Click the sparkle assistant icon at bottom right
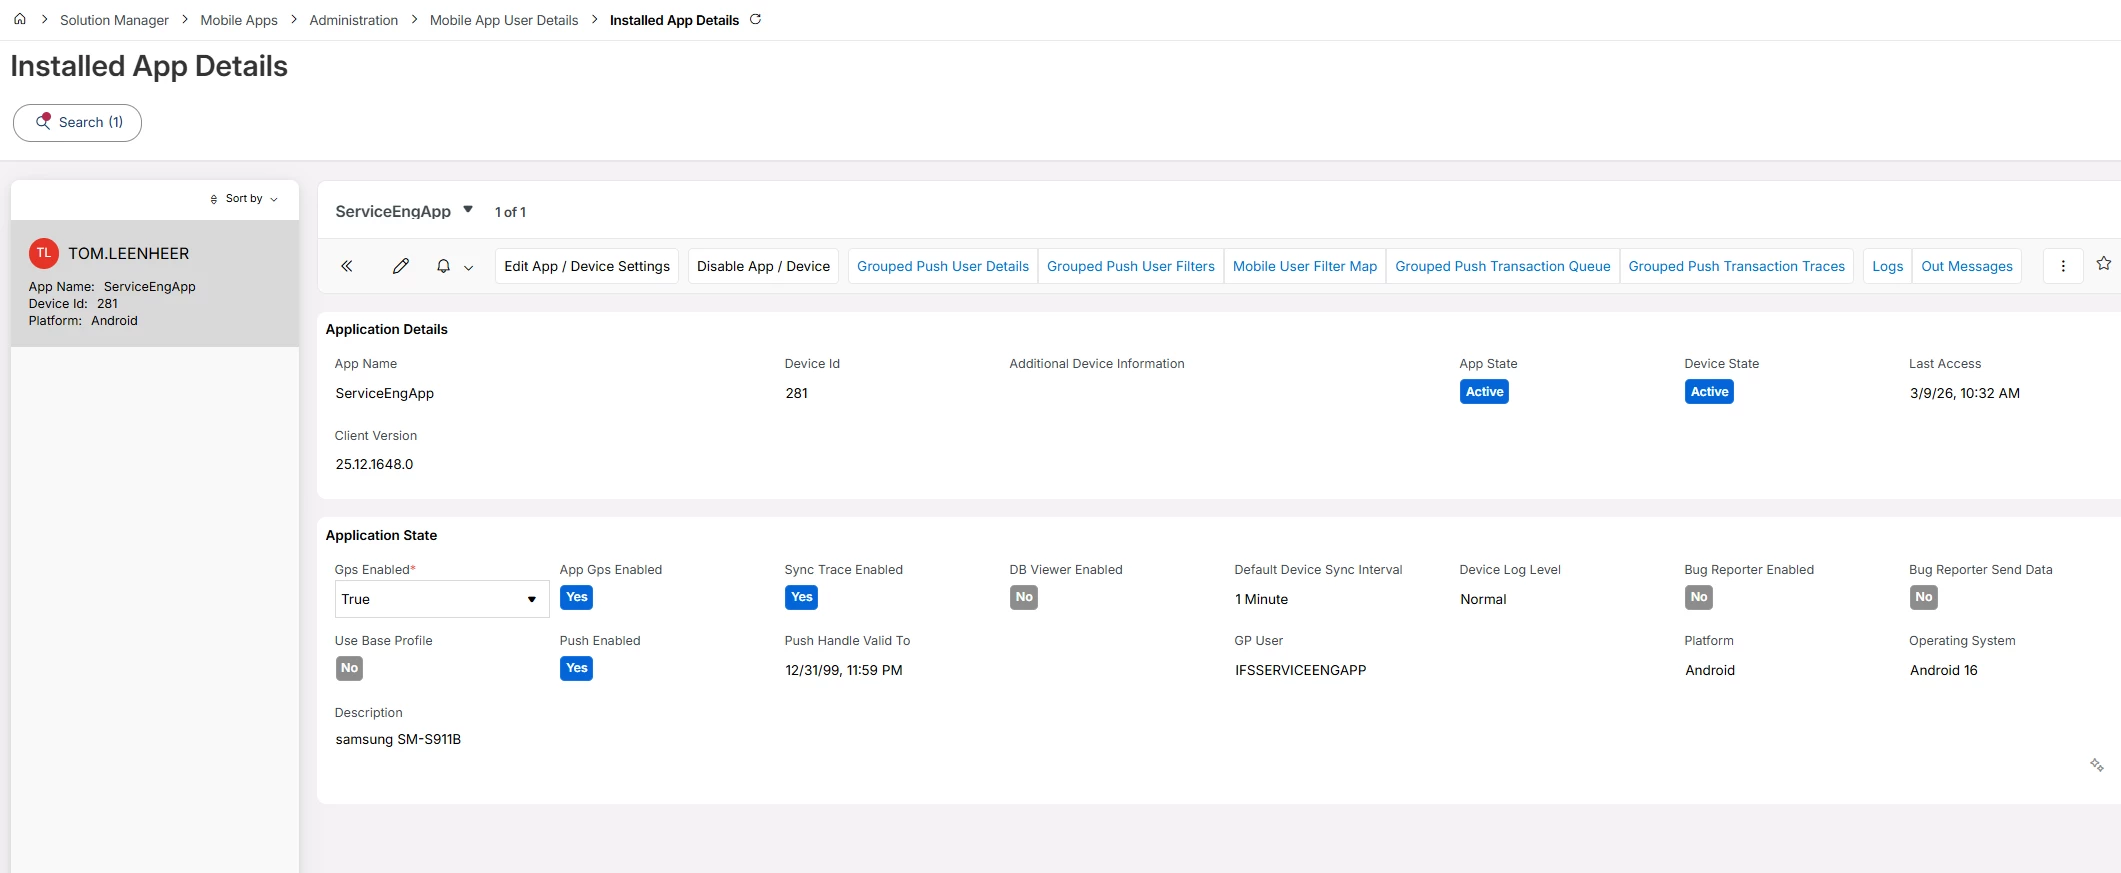Image resolution: width=2121 pixels, height=873 pixels. (x=2096, y=765)
